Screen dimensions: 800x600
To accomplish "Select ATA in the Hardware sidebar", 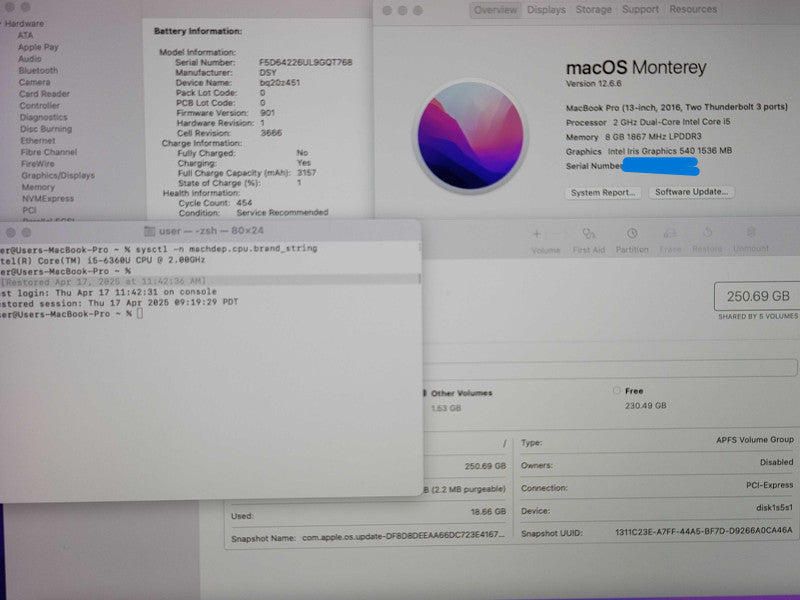I will click(x=26, y=35).
